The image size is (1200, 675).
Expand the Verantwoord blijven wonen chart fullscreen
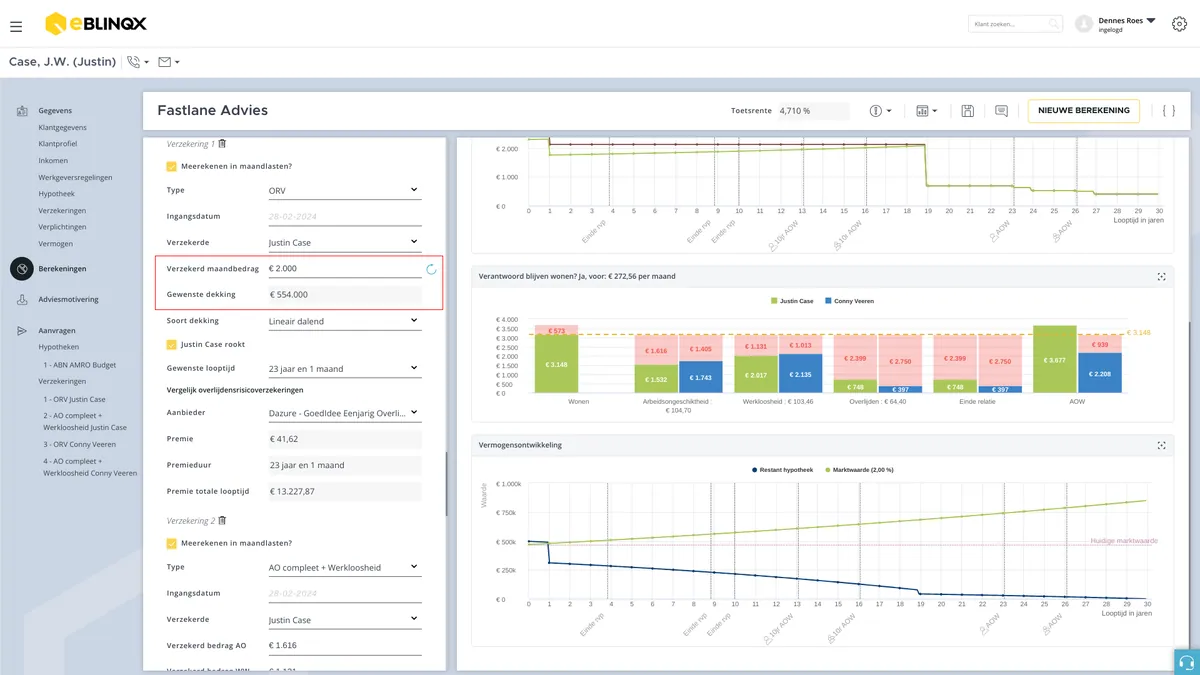click(x=1161, y=276)
